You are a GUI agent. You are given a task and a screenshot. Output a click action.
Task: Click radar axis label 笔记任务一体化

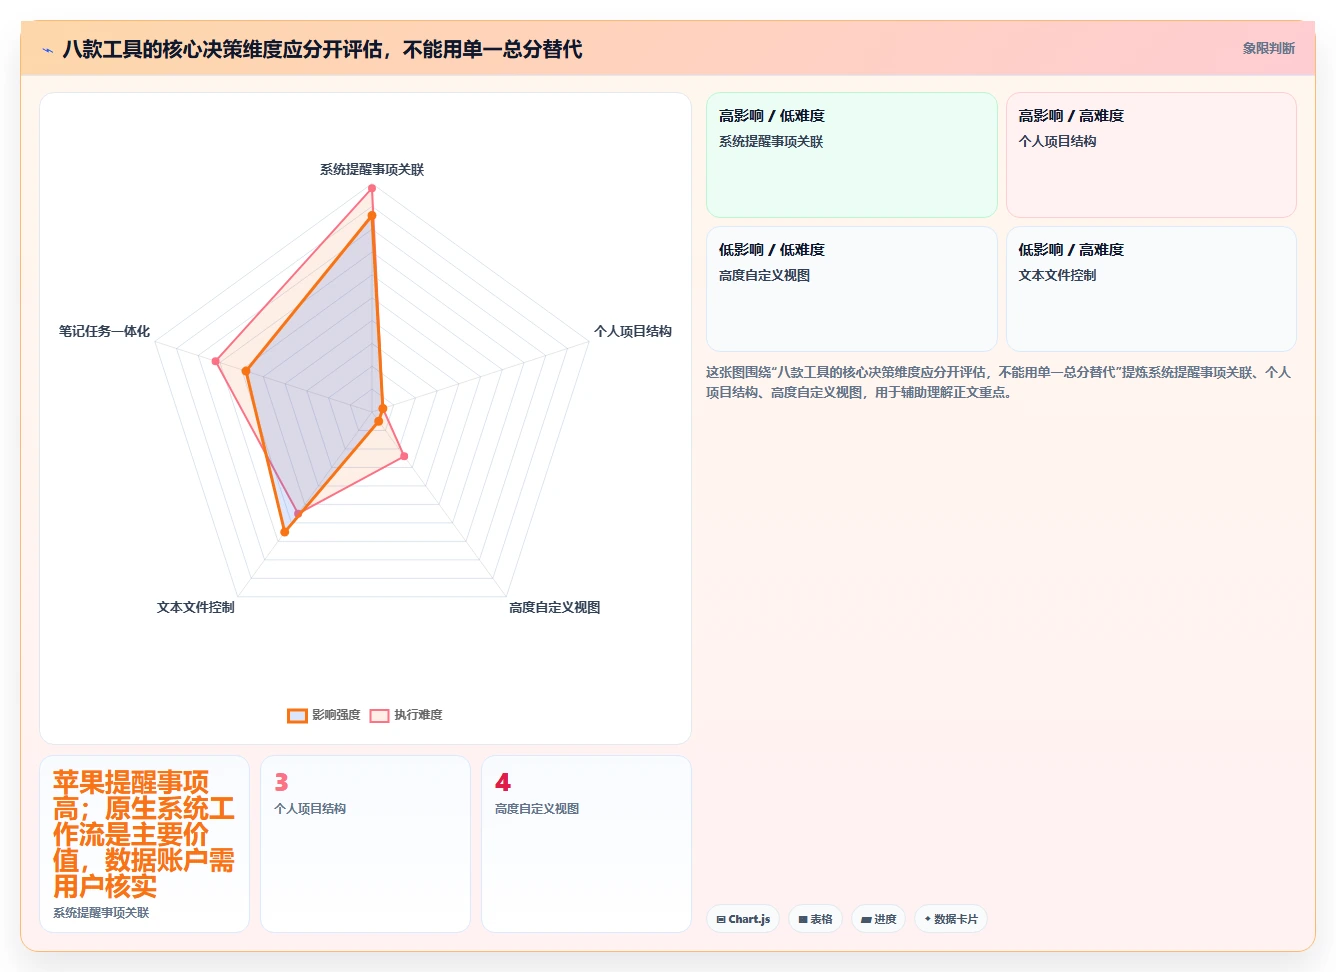(104, 331)
